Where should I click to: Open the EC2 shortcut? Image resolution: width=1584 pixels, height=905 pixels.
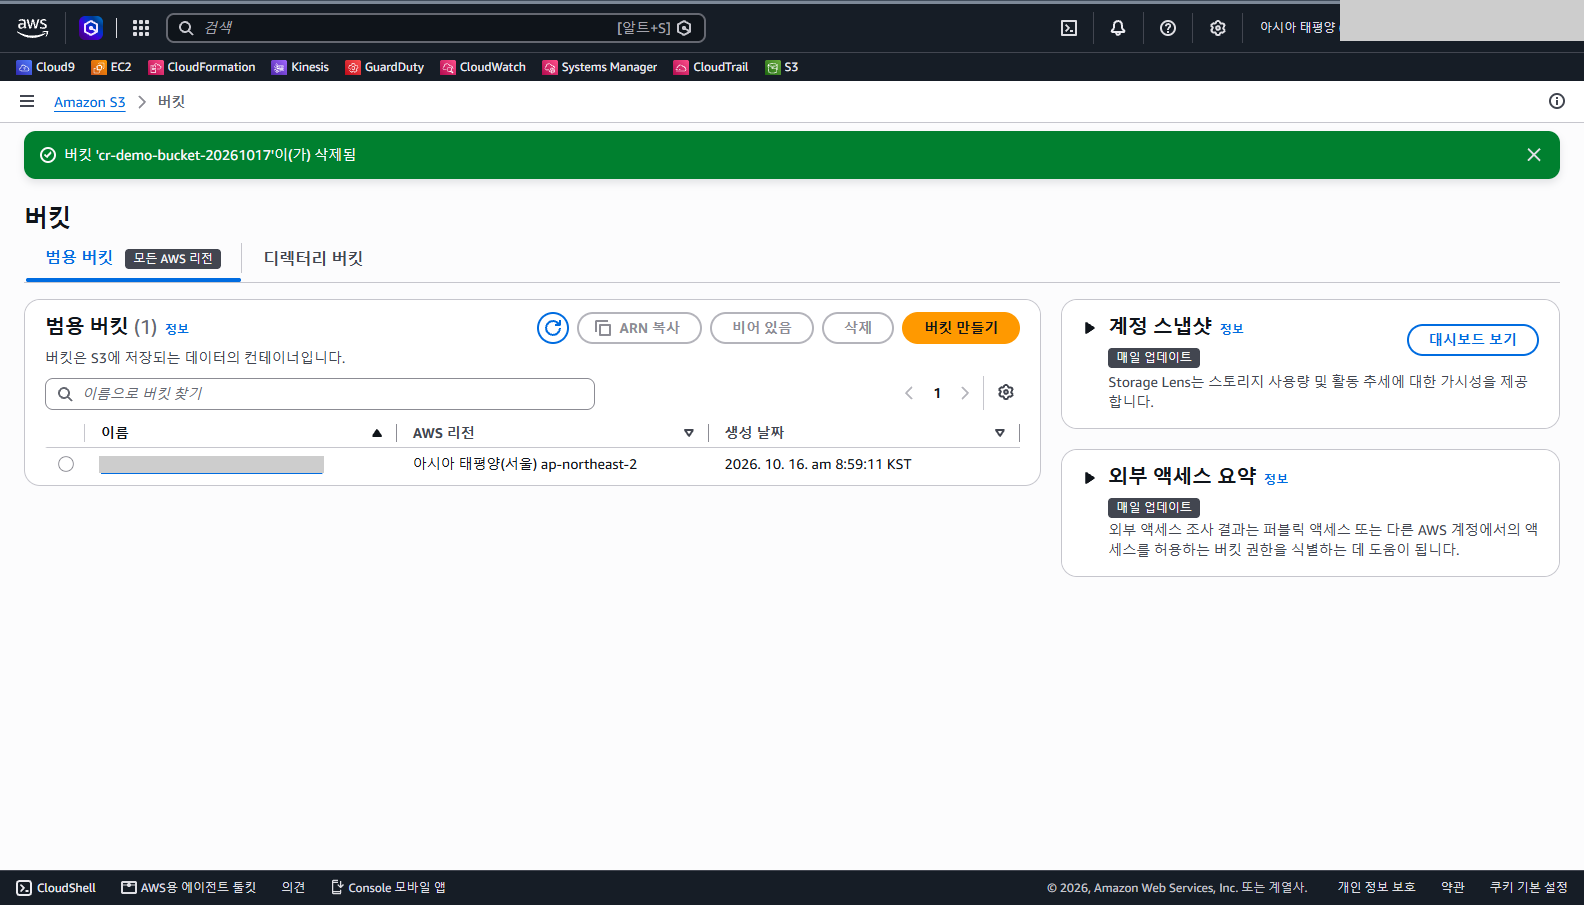[111, 67]
